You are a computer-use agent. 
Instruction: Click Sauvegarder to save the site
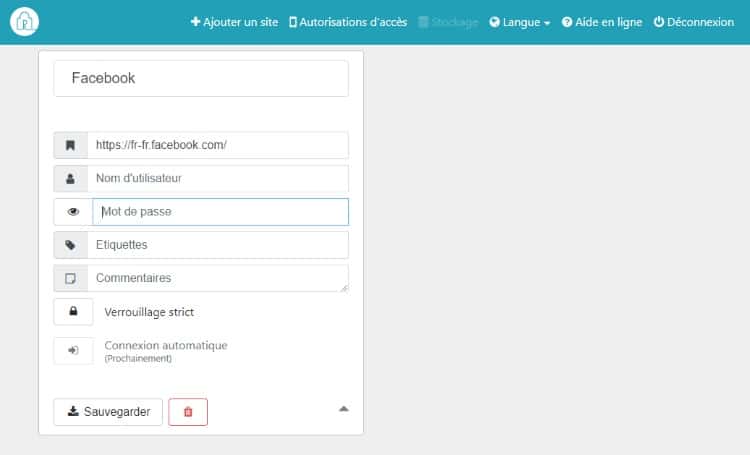(x=108, y=411)
